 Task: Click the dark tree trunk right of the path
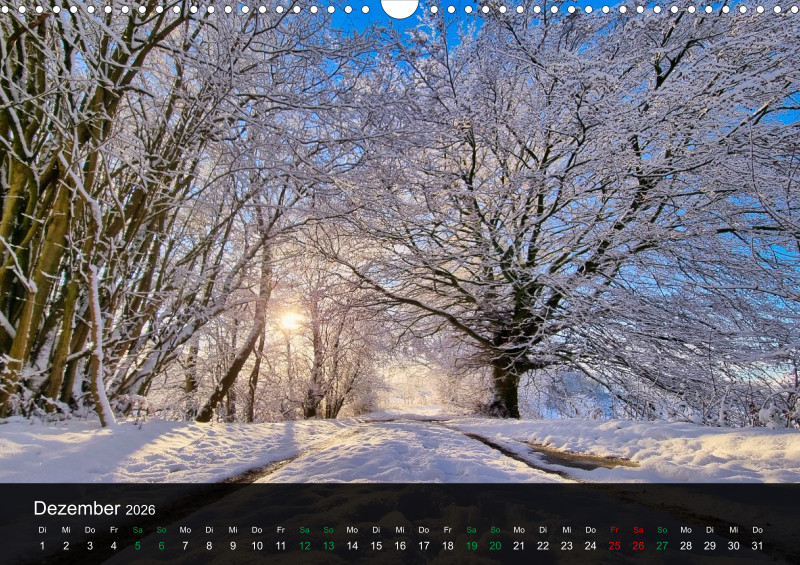(x=506, y=385)
